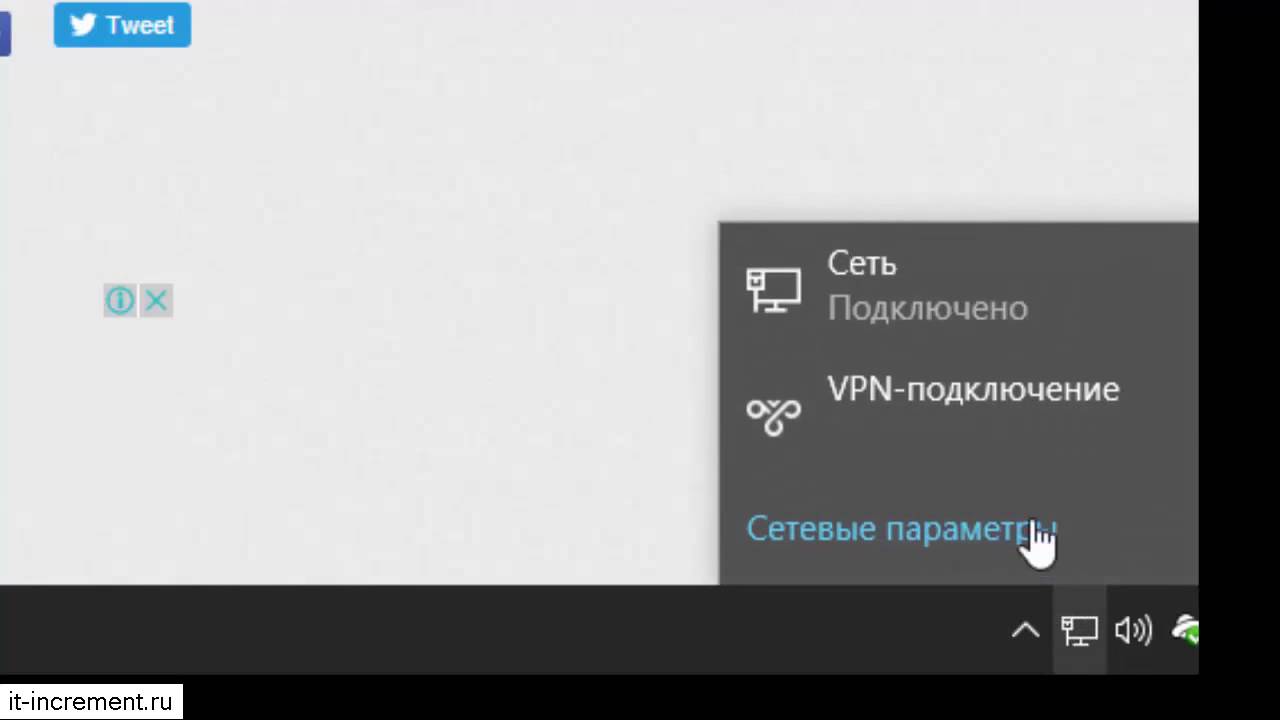
Task: Select the Сеть network entry label
Action: click(862, 264)
